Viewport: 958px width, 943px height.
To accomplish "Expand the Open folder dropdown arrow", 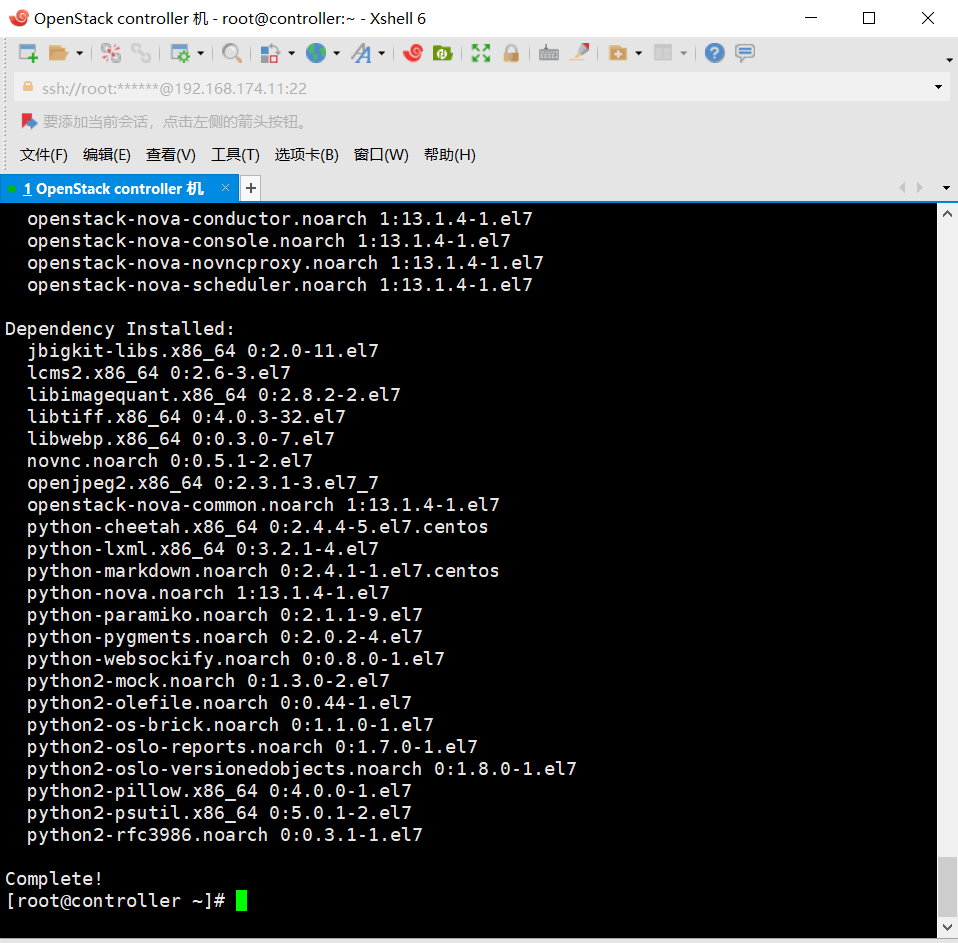I will [79, 54].
